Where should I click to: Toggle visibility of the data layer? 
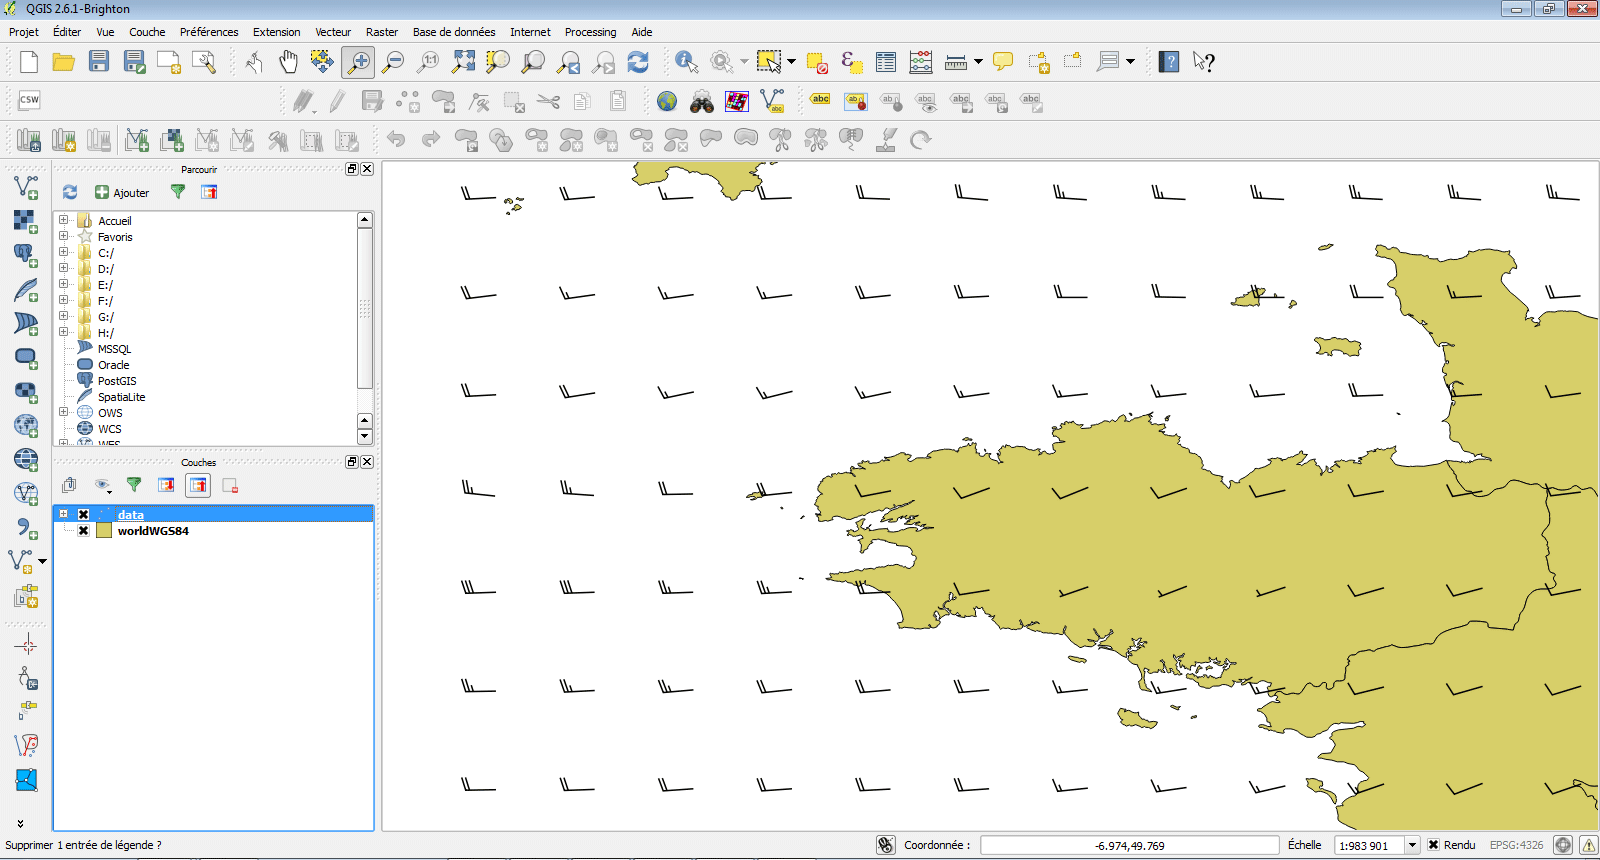click(84, 515)
